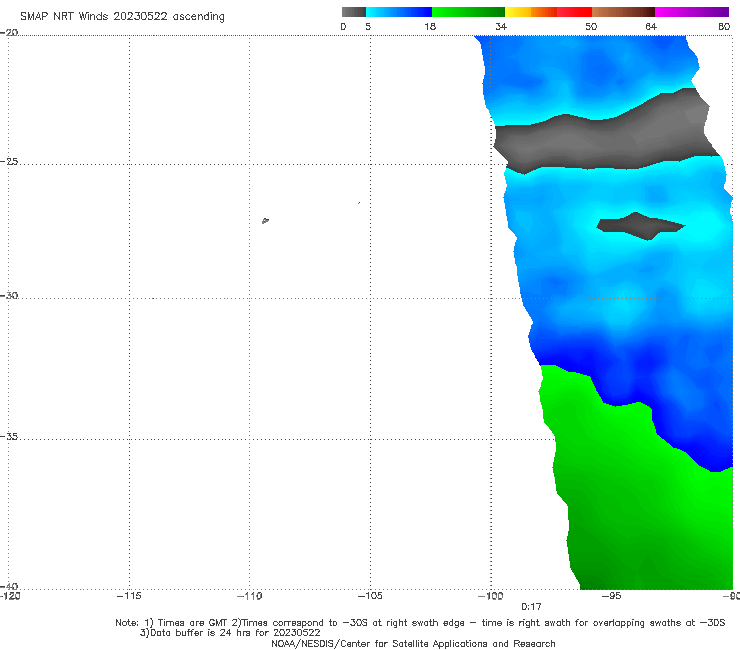This screenshot has height=650, width=740.
Task: Click the small gray low-wind patch inside the cyan area
Action: (640, 226)
